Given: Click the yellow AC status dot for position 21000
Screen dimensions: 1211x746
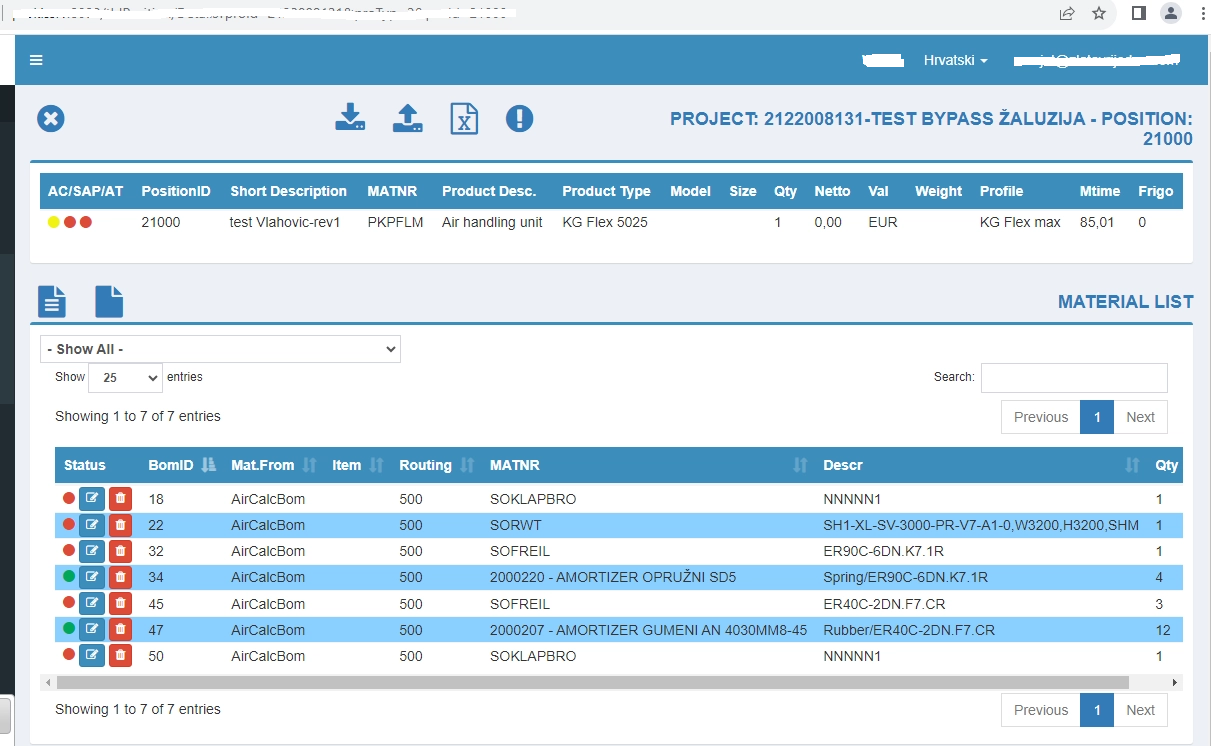Looking at the screenshot, I should (54, 222).
